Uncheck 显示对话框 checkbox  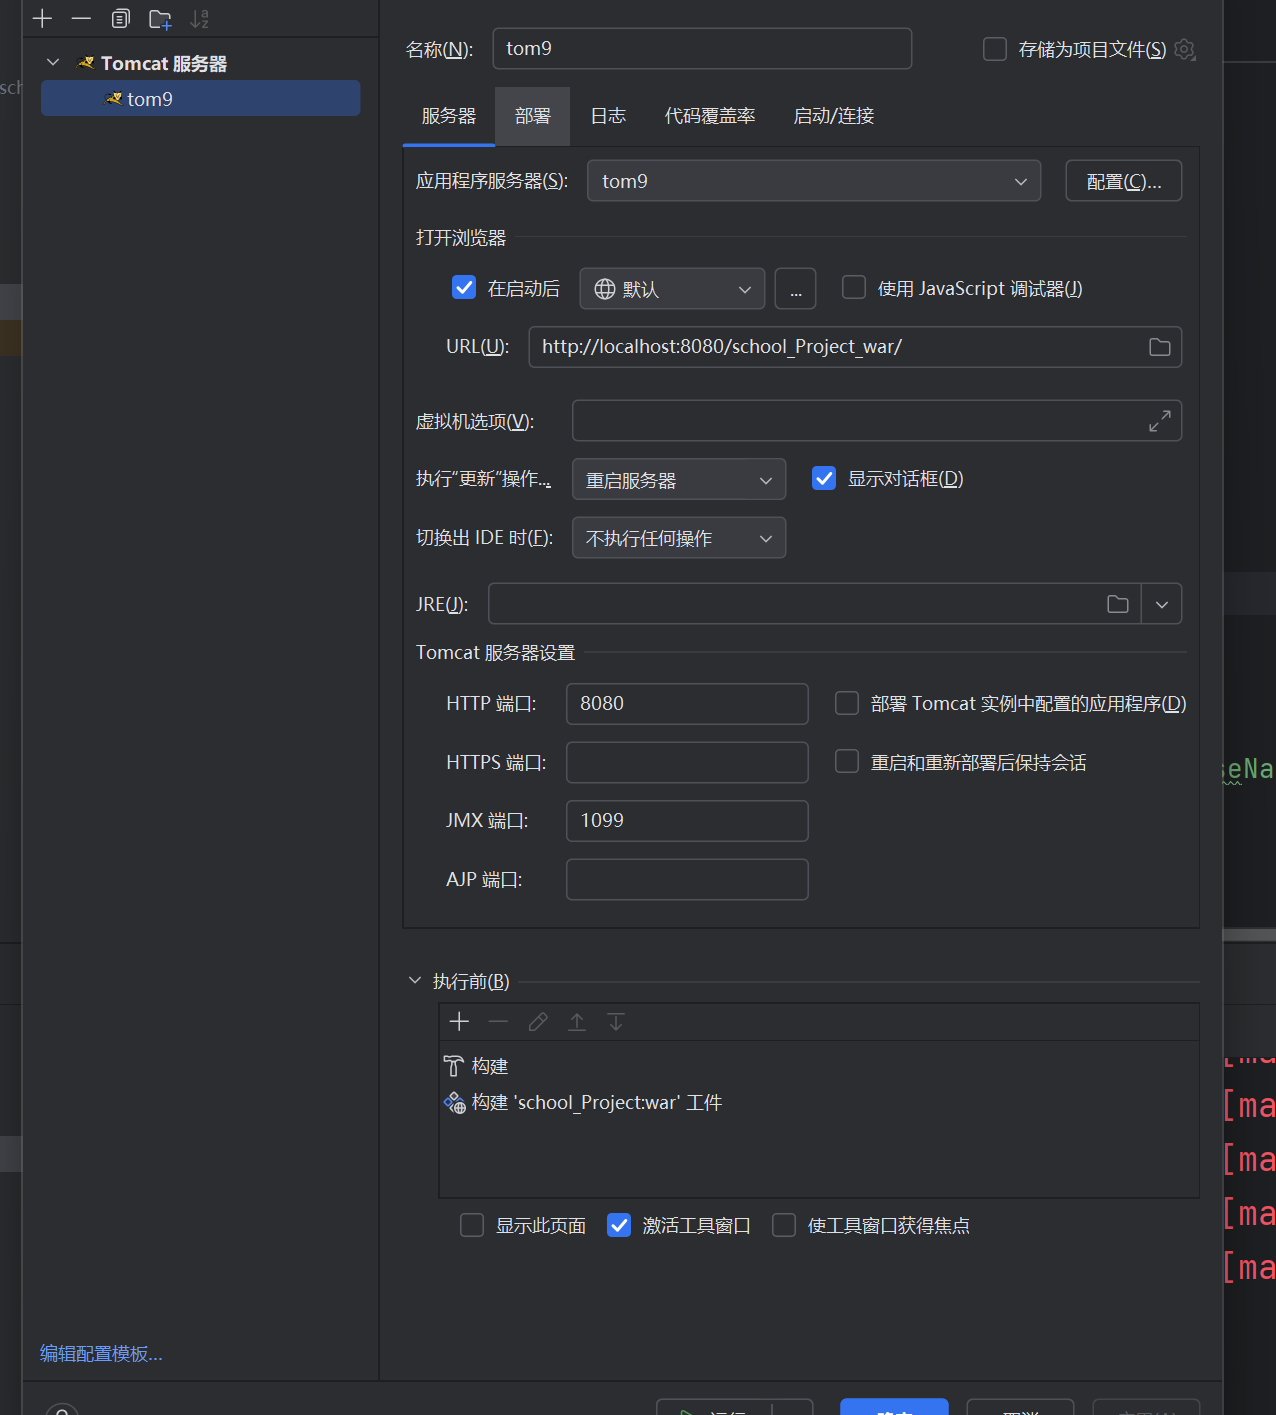coord(824,478)
